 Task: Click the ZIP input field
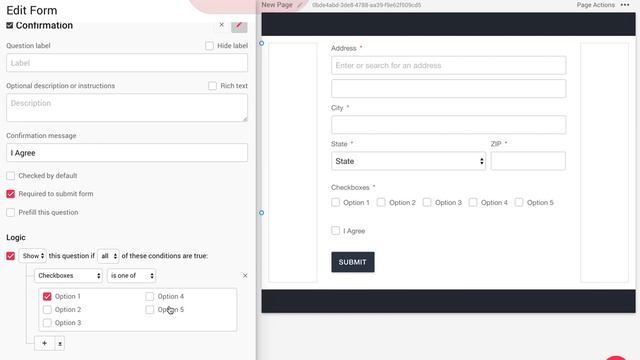point(528,161)
